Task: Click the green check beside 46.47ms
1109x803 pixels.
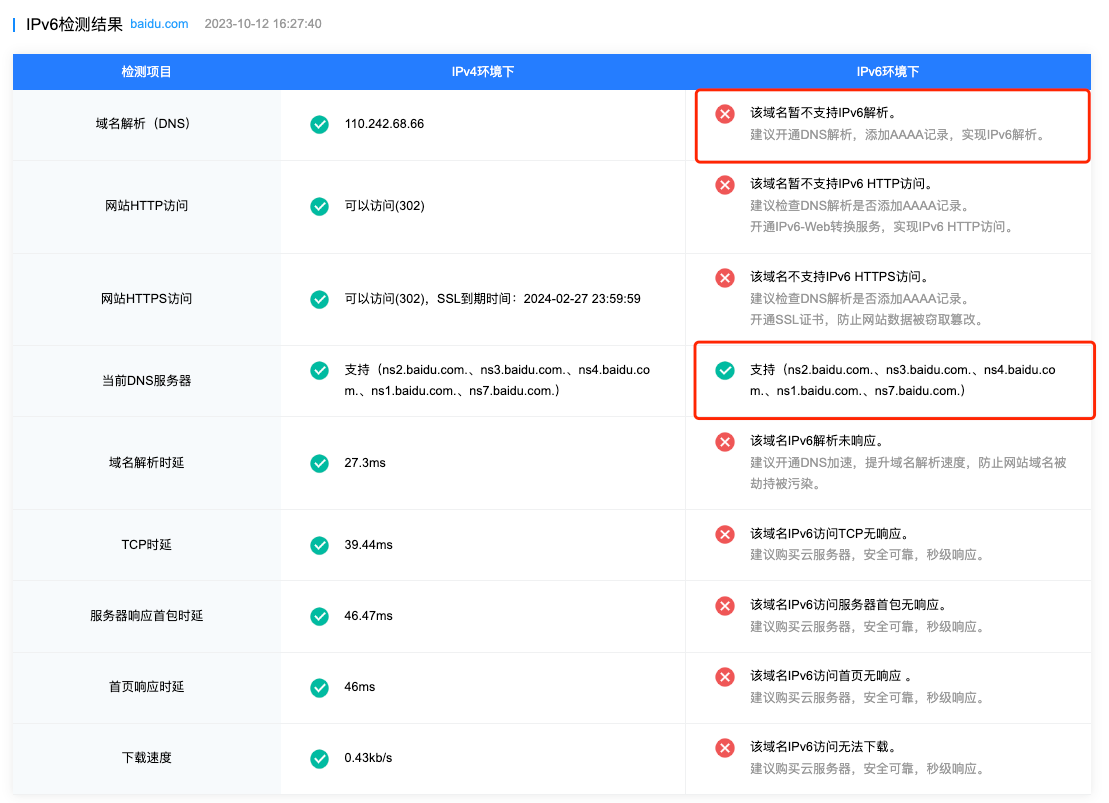Action: coord(319,616)
